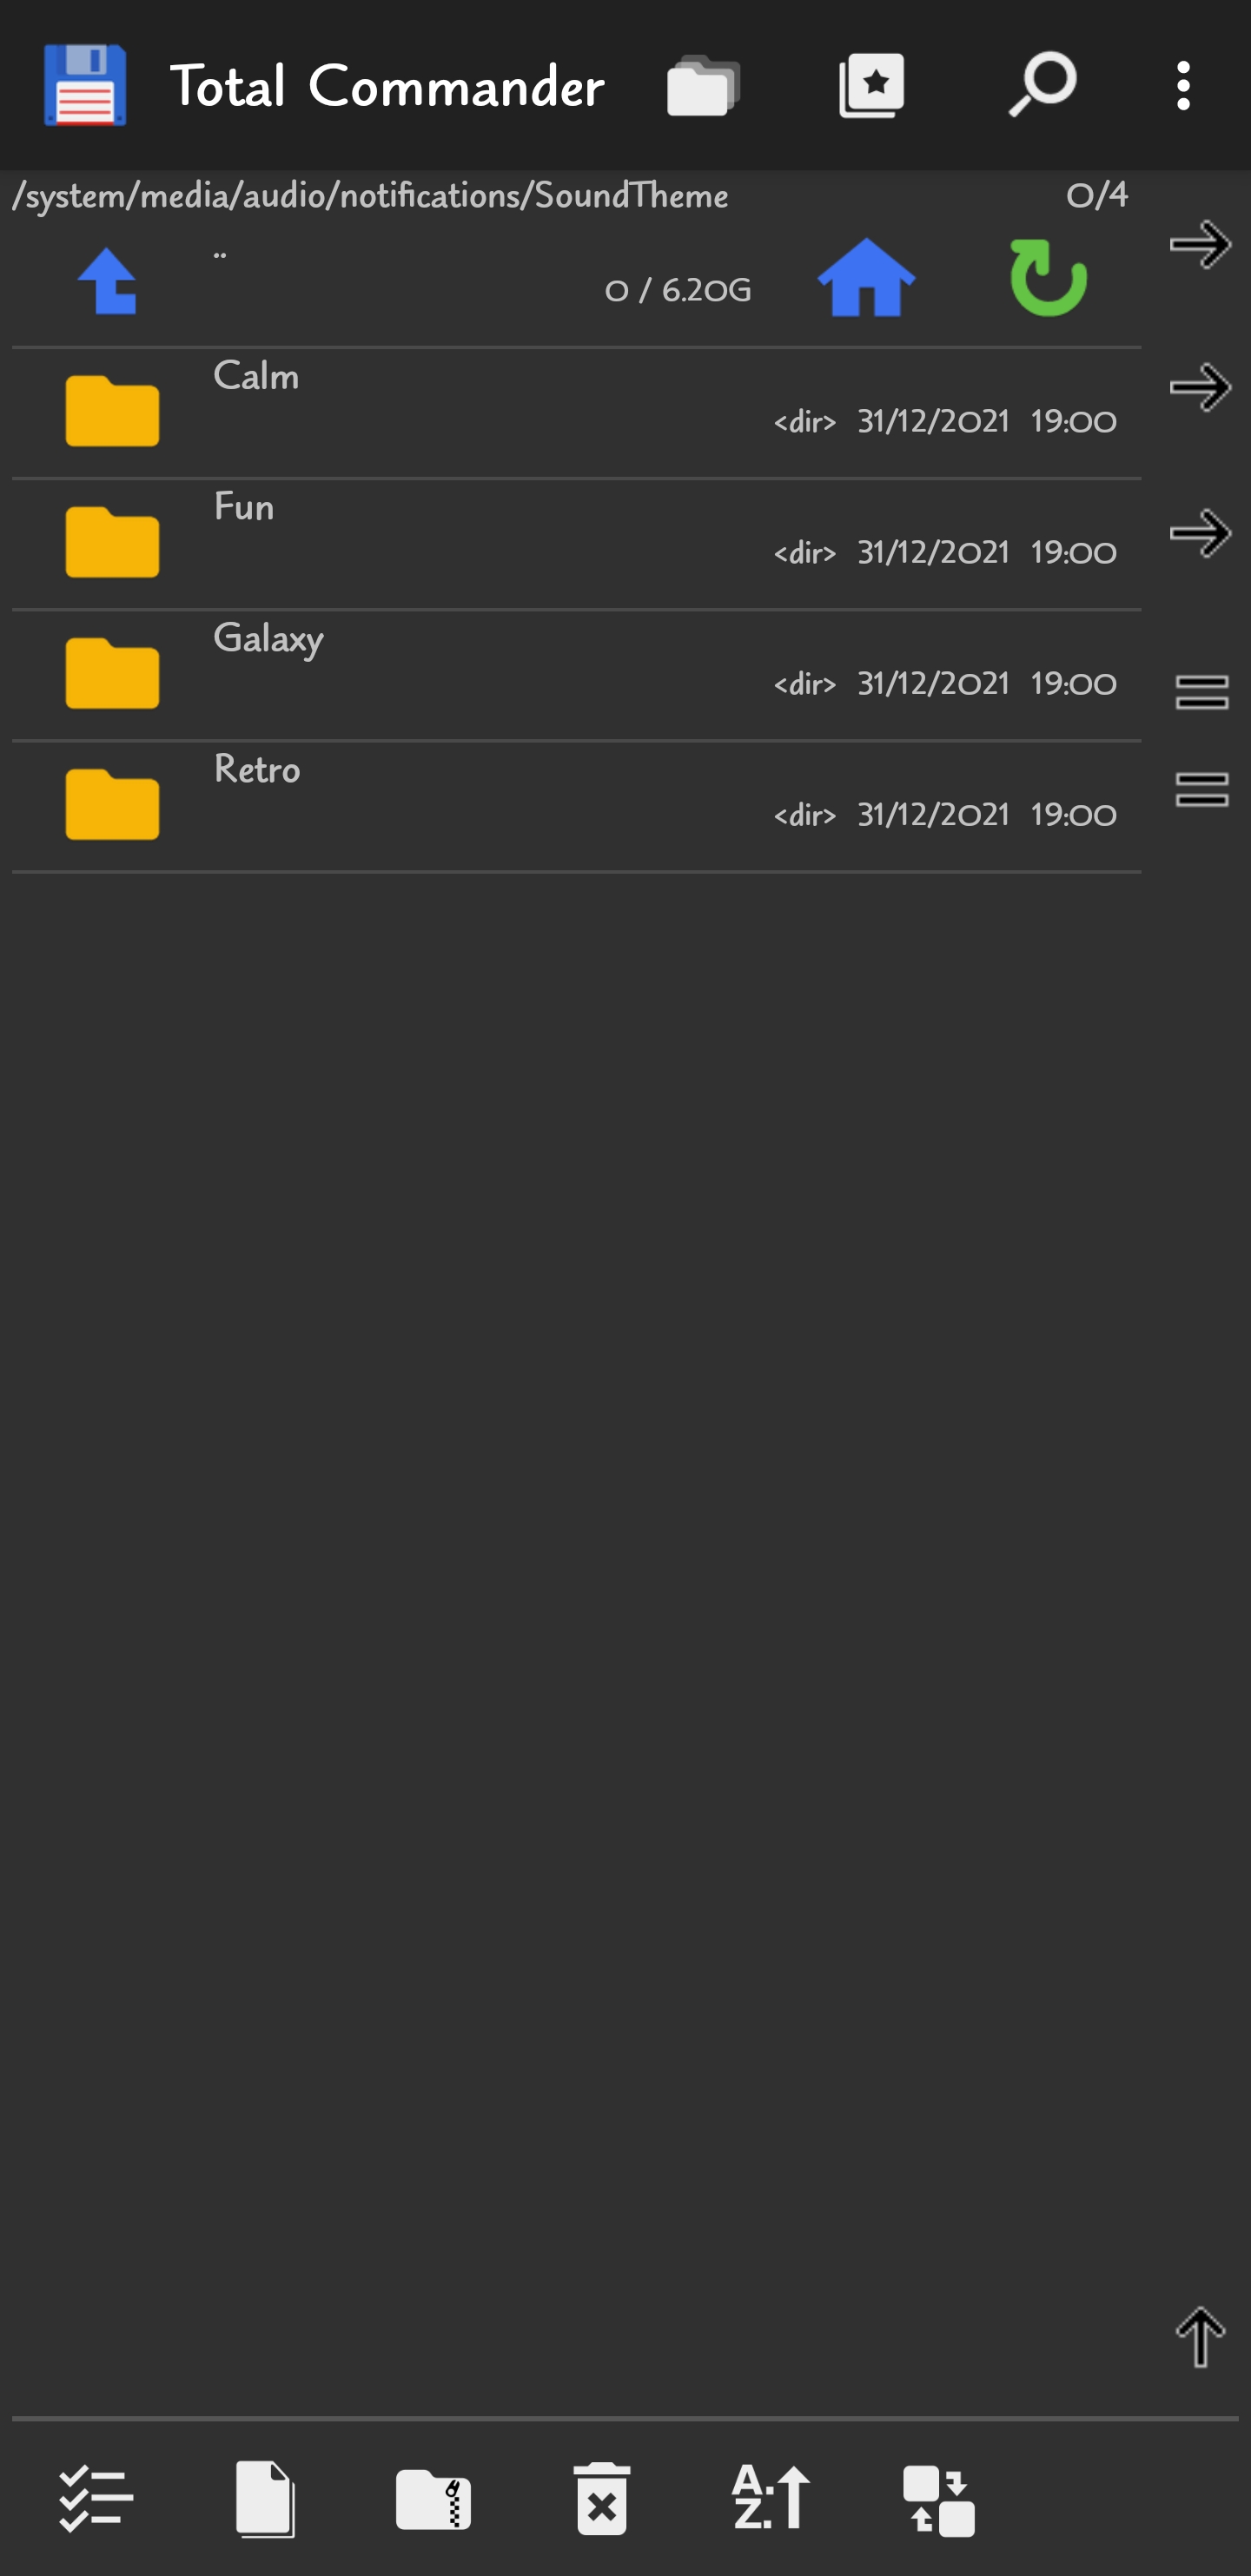Select the Retro folder icon
The width and height of the screenshot is (1251, 2576).
pyautogui.click(x=112, y=804)
